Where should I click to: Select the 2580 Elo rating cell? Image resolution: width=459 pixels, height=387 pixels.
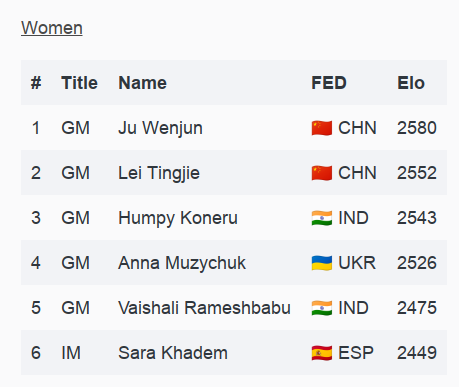pyautogui.click(x=417, y=128)
